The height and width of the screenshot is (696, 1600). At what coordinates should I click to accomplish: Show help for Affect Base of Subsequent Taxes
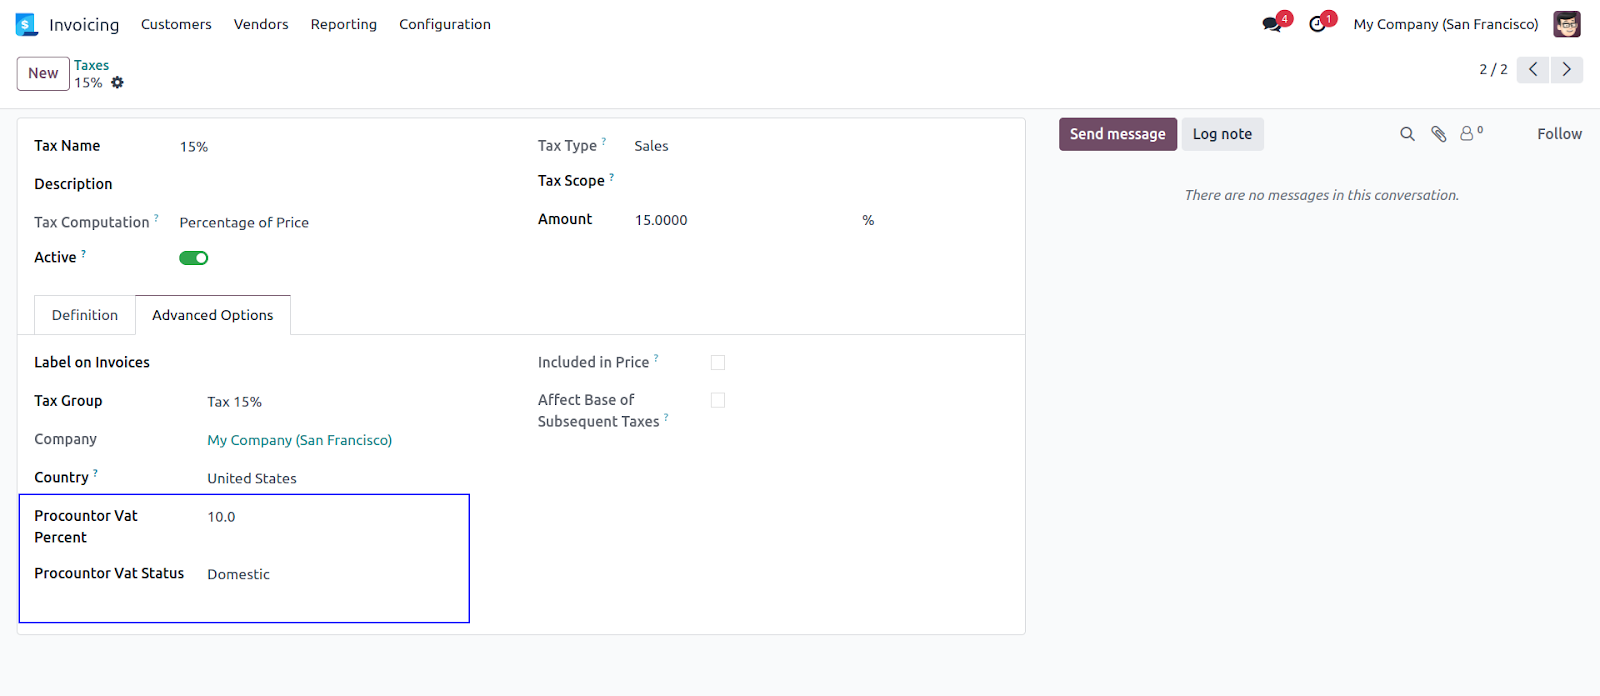(666, 418)
